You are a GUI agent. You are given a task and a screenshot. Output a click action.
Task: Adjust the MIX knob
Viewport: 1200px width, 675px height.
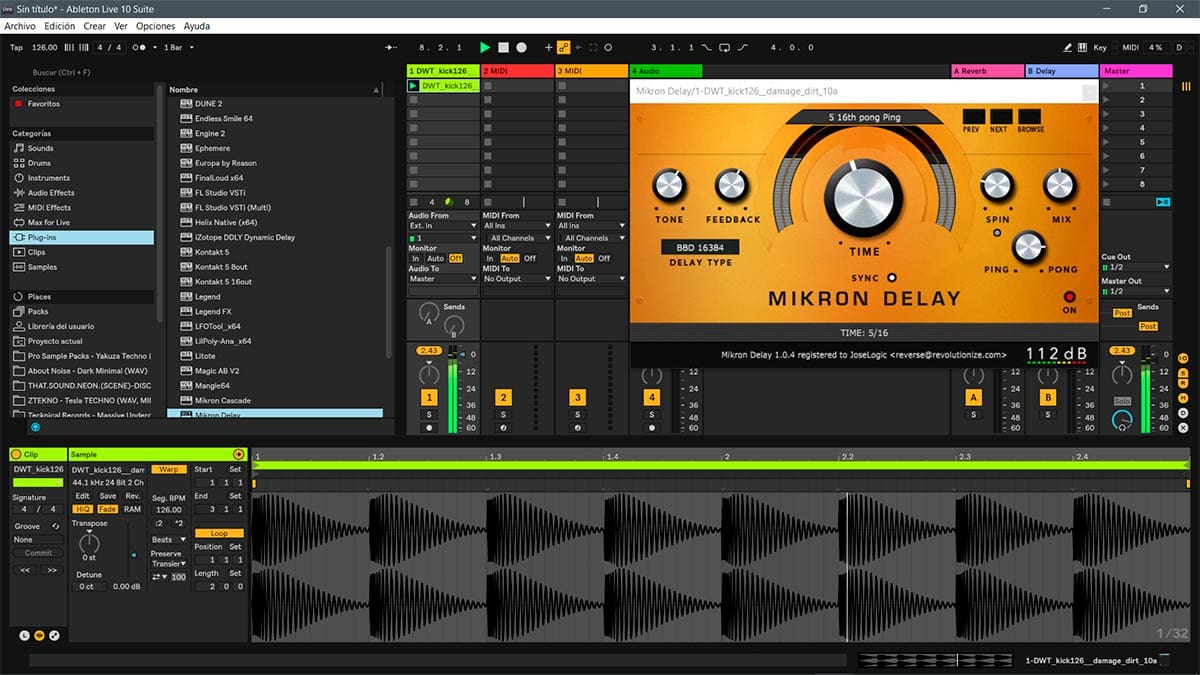click(1059, 185)
